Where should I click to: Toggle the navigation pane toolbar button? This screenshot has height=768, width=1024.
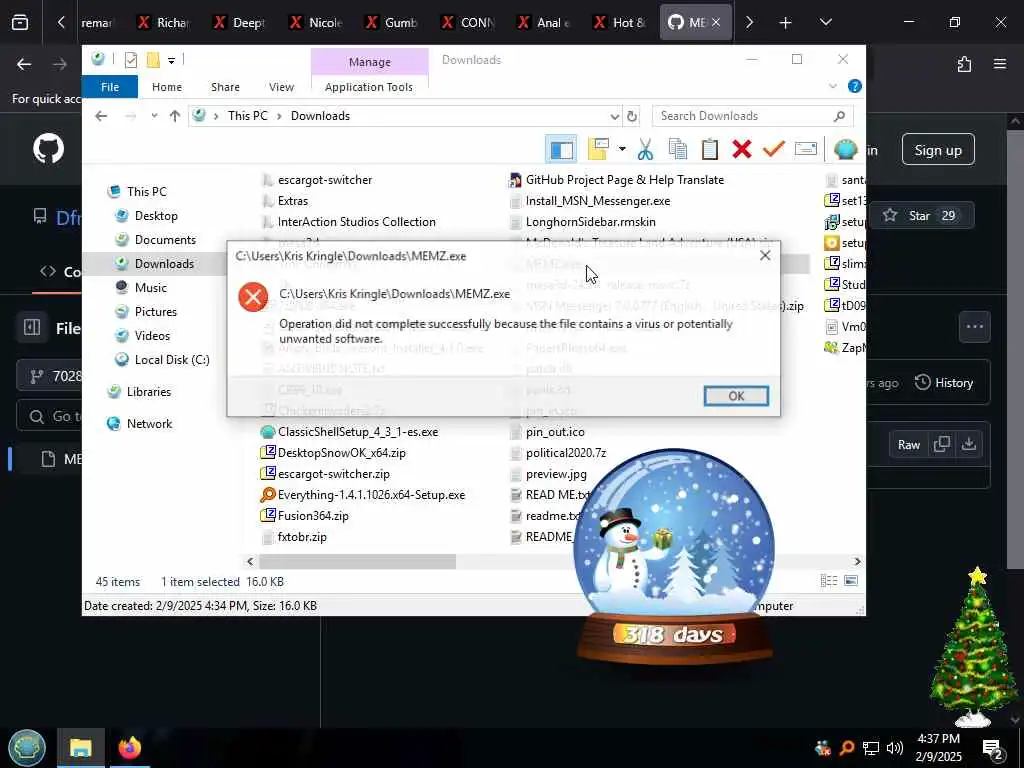click(x=561, y=150)
